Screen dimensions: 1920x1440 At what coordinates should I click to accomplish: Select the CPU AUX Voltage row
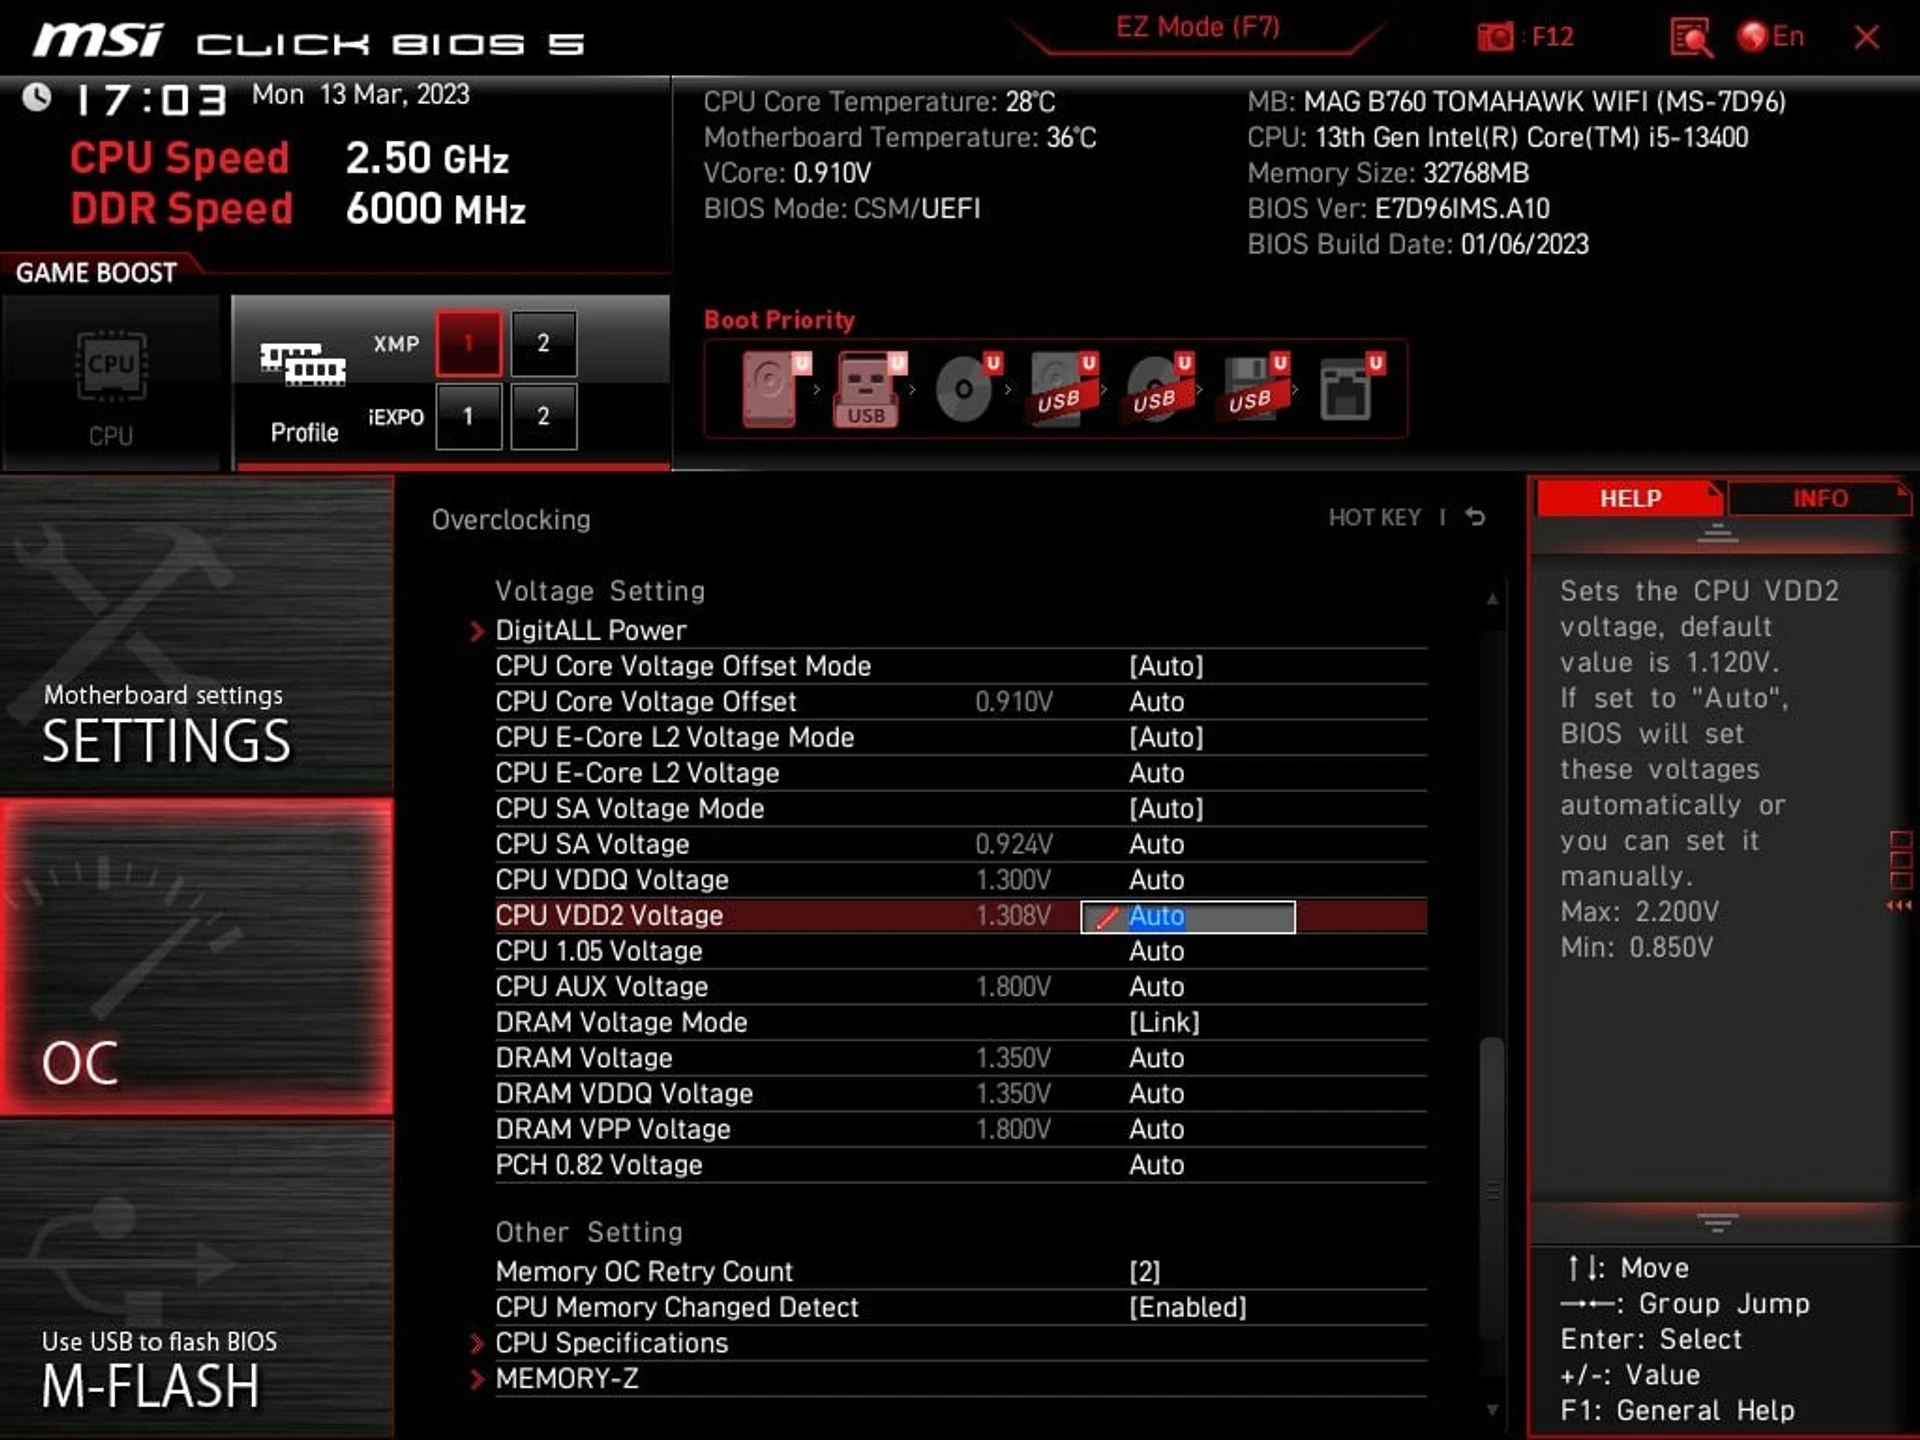click(960, 987)
